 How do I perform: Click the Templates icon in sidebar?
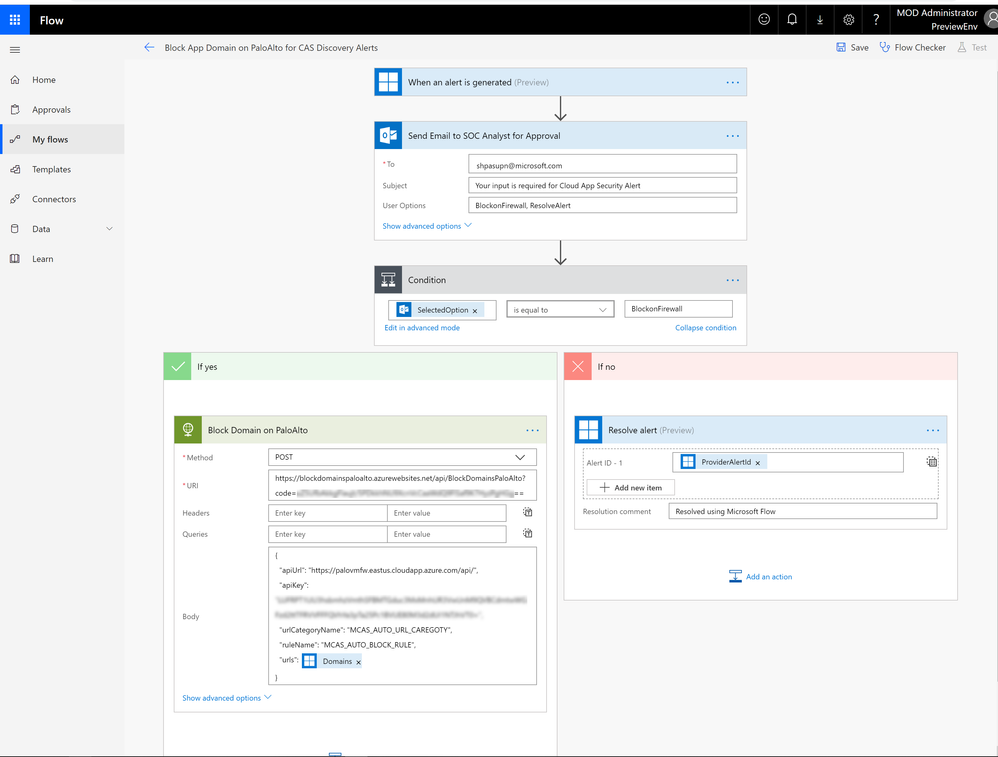pyautogui.click(x=15, y=169)
